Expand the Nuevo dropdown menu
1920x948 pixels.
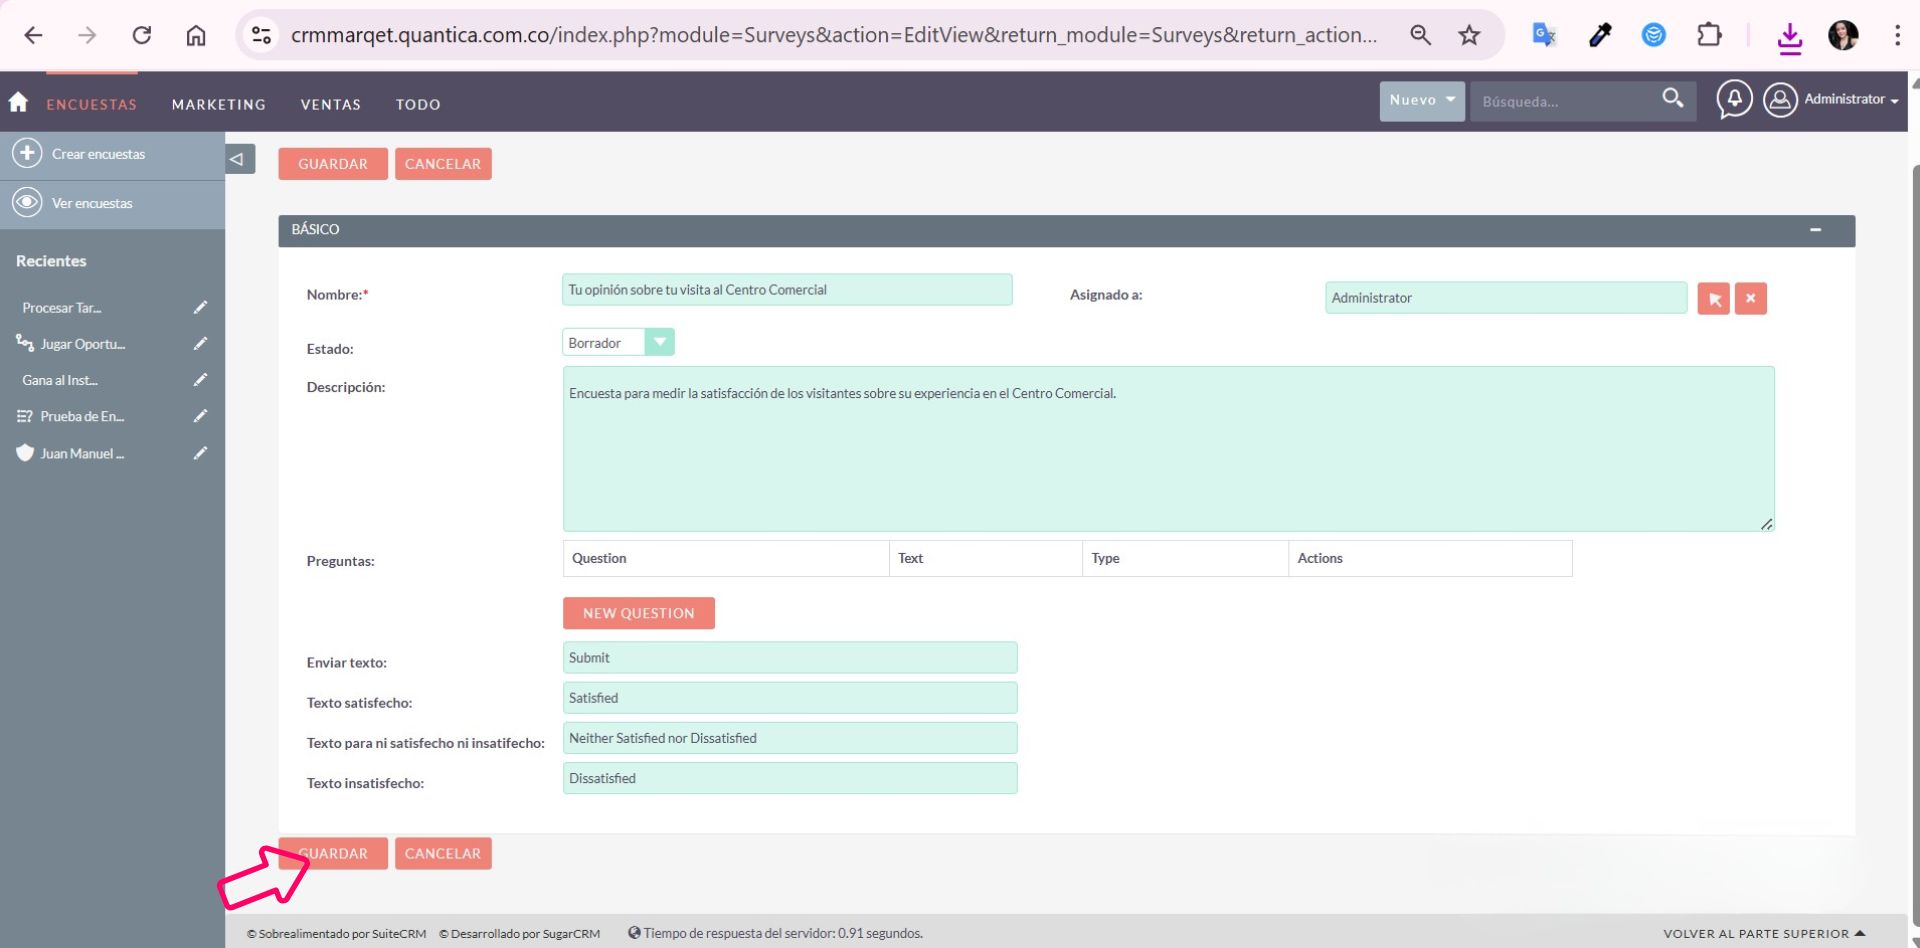click(1421, 101)
